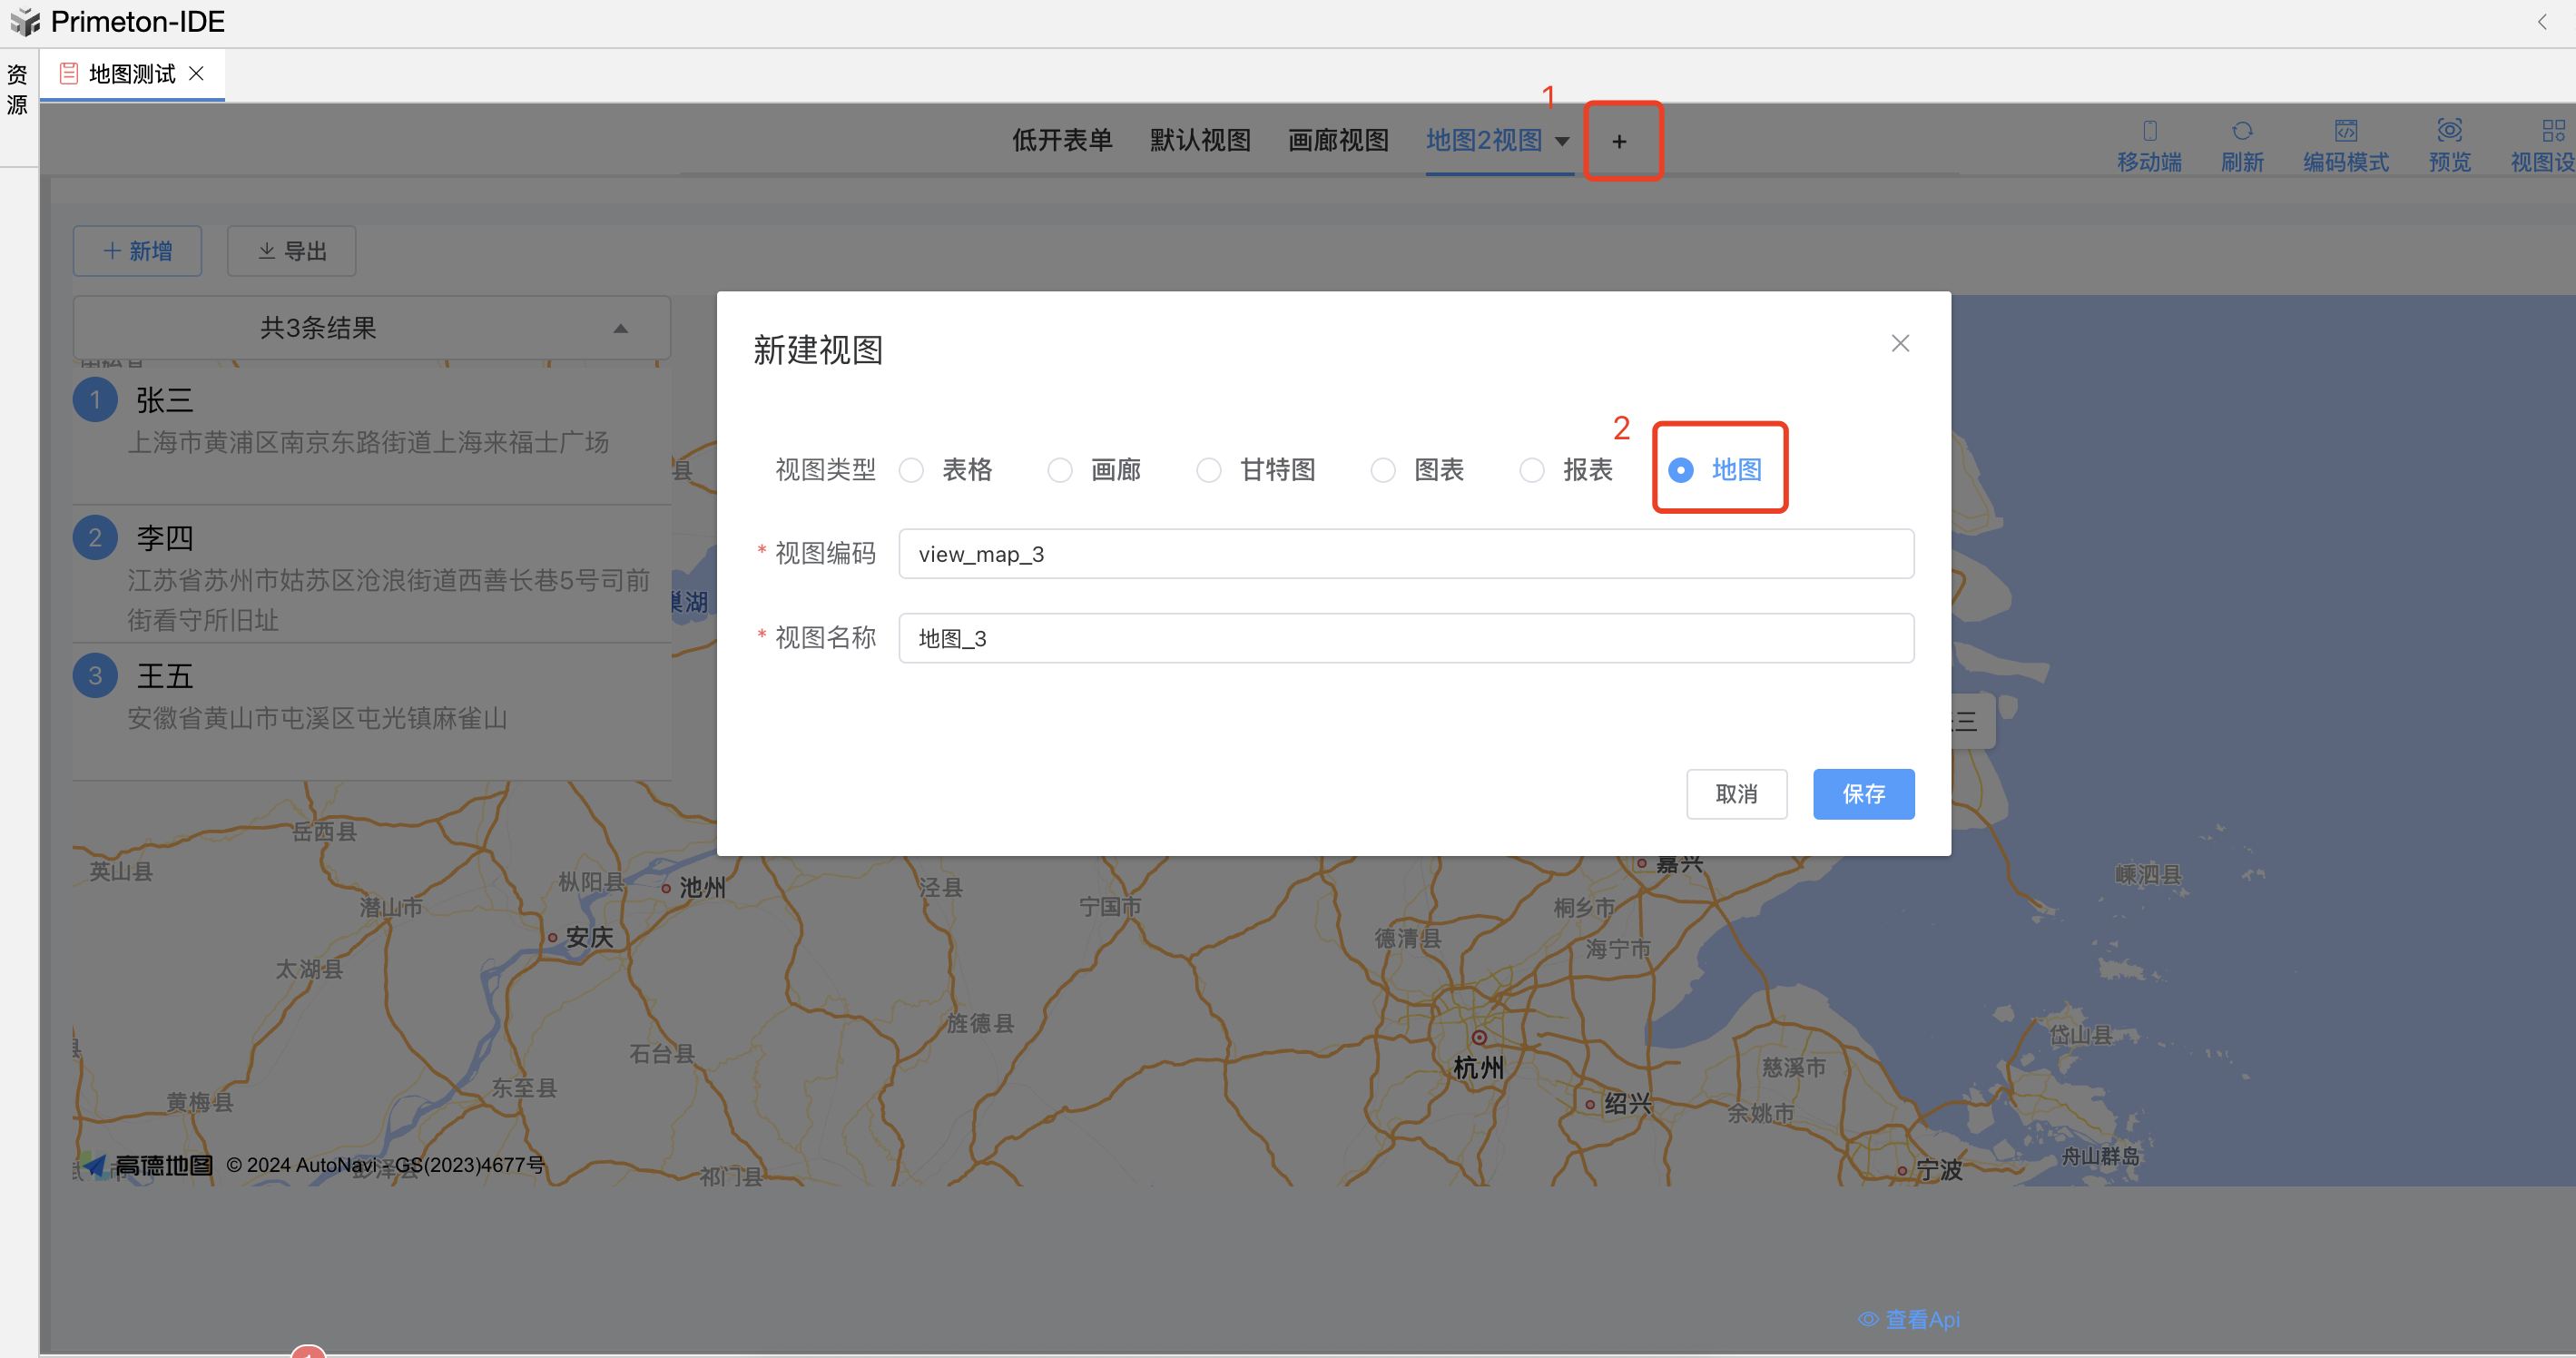Click the view settings (视图设置) grid icon
The width and height of the screenshot is (2576, 1358).
(2552, 131)
